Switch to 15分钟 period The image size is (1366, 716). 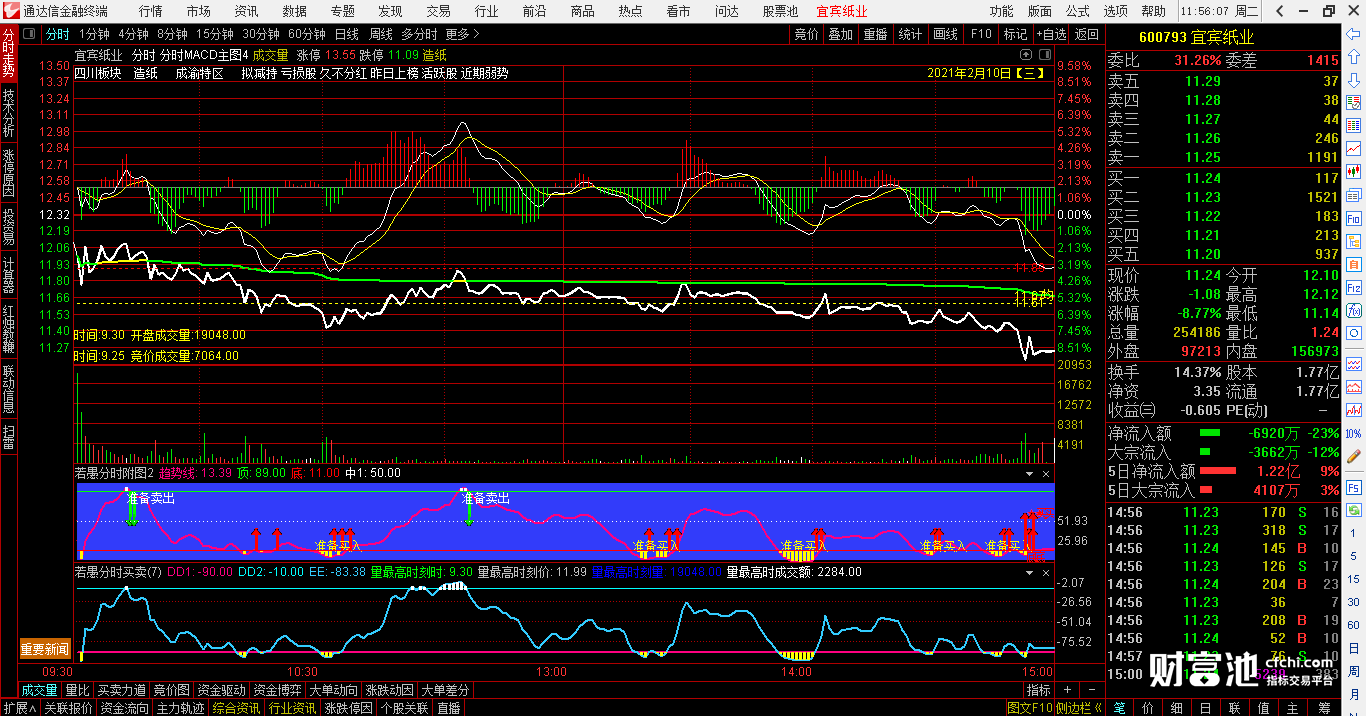point(214,33)
